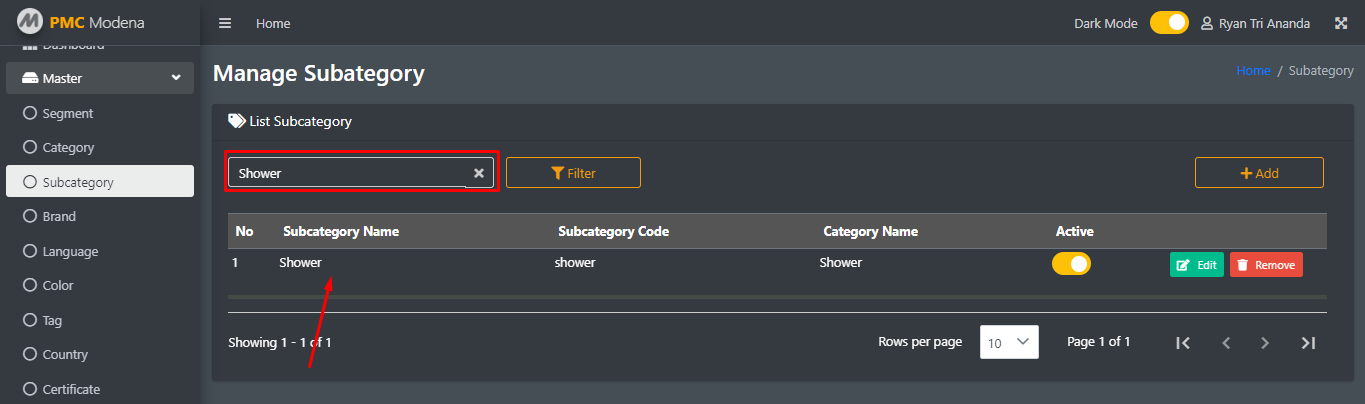
Task: Click the Add button
Action: (x=1259, y=173)
